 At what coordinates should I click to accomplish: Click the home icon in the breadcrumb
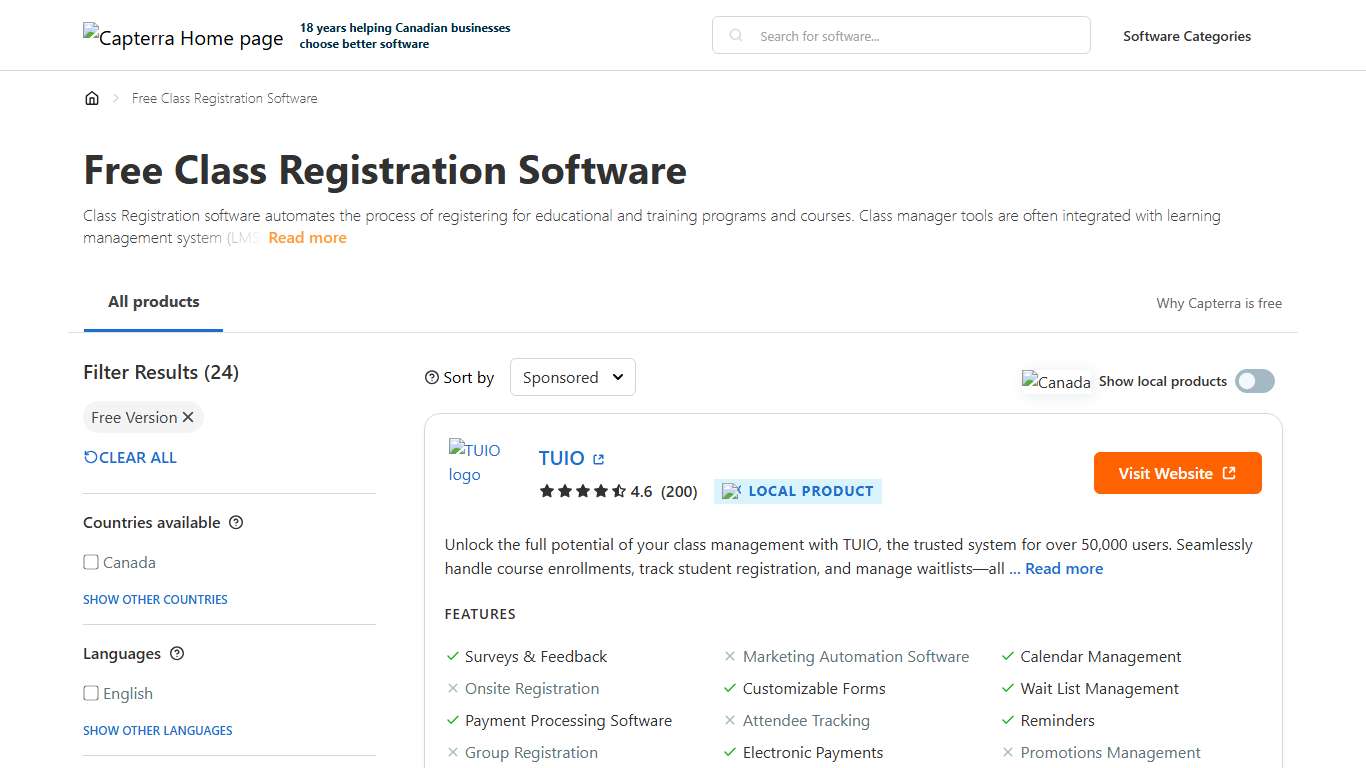(x=92, y=97)
